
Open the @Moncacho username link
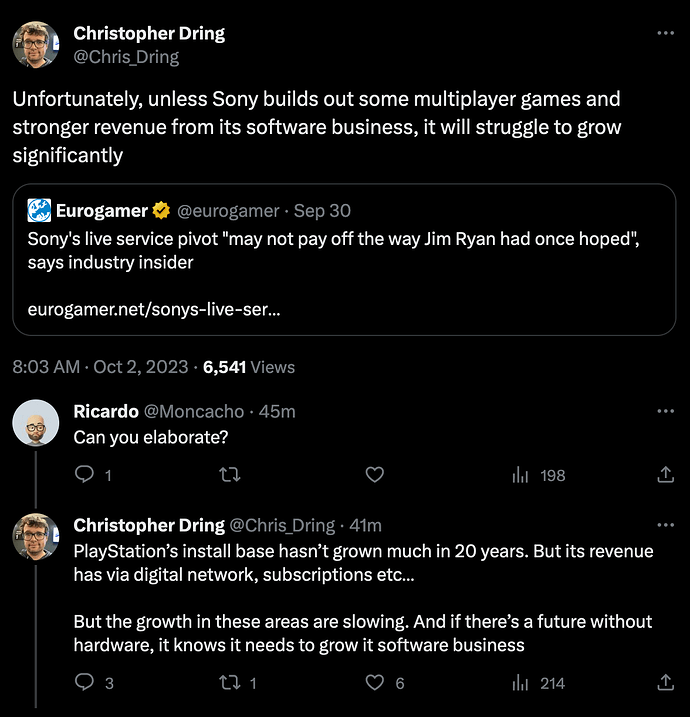tap(194, 412)
